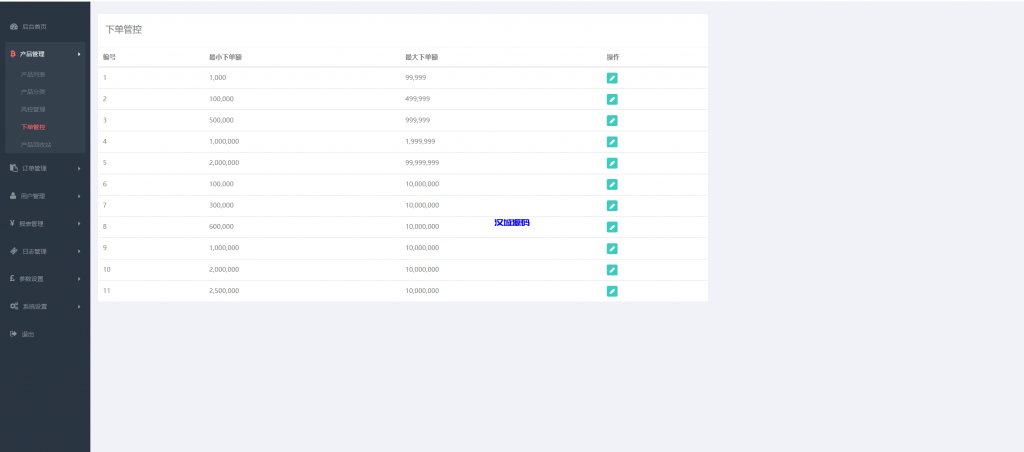Screen dimensions: 1024x452
Task: Edit row 7 with minimum 300,000
Action: (x=612, y=206)
